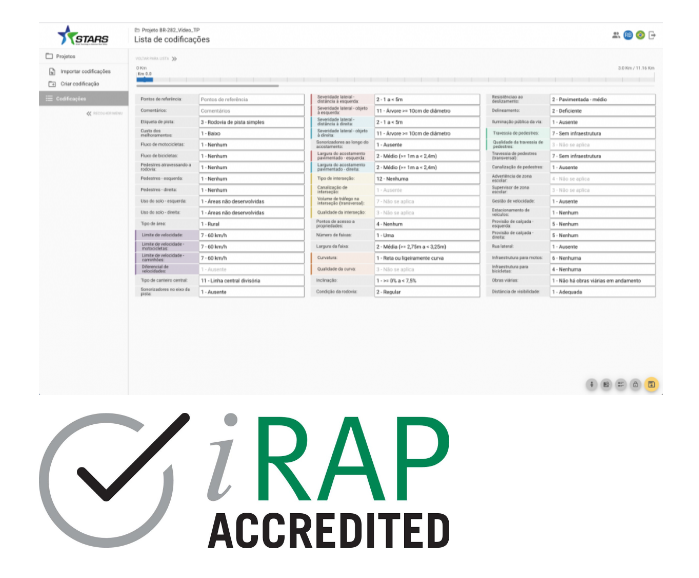
Task: Click the 11.16 Km distance readout
Action: point(636,68)
